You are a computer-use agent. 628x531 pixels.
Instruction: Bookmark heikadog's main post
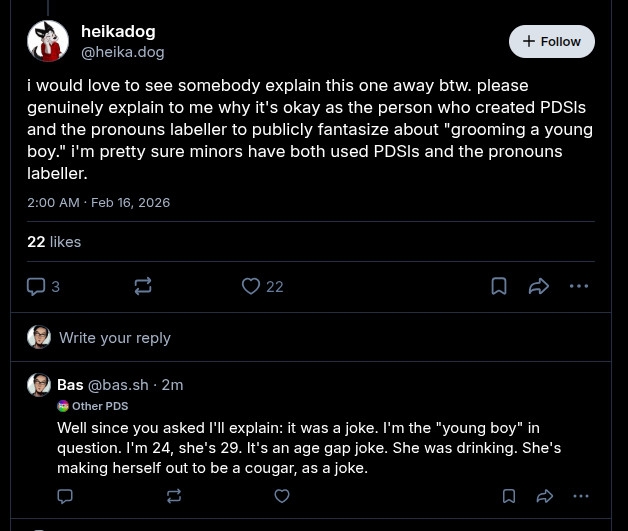point(499,287)
